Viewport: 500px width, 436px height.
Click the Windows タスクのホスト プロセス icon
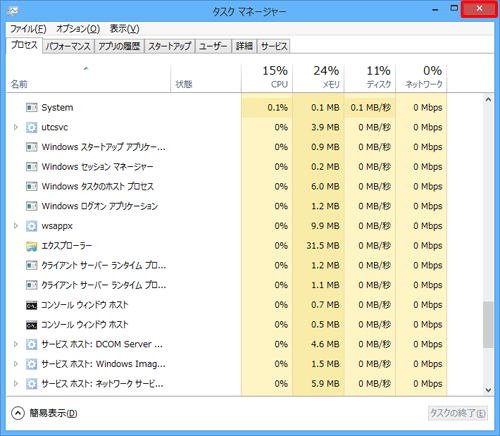31,186
